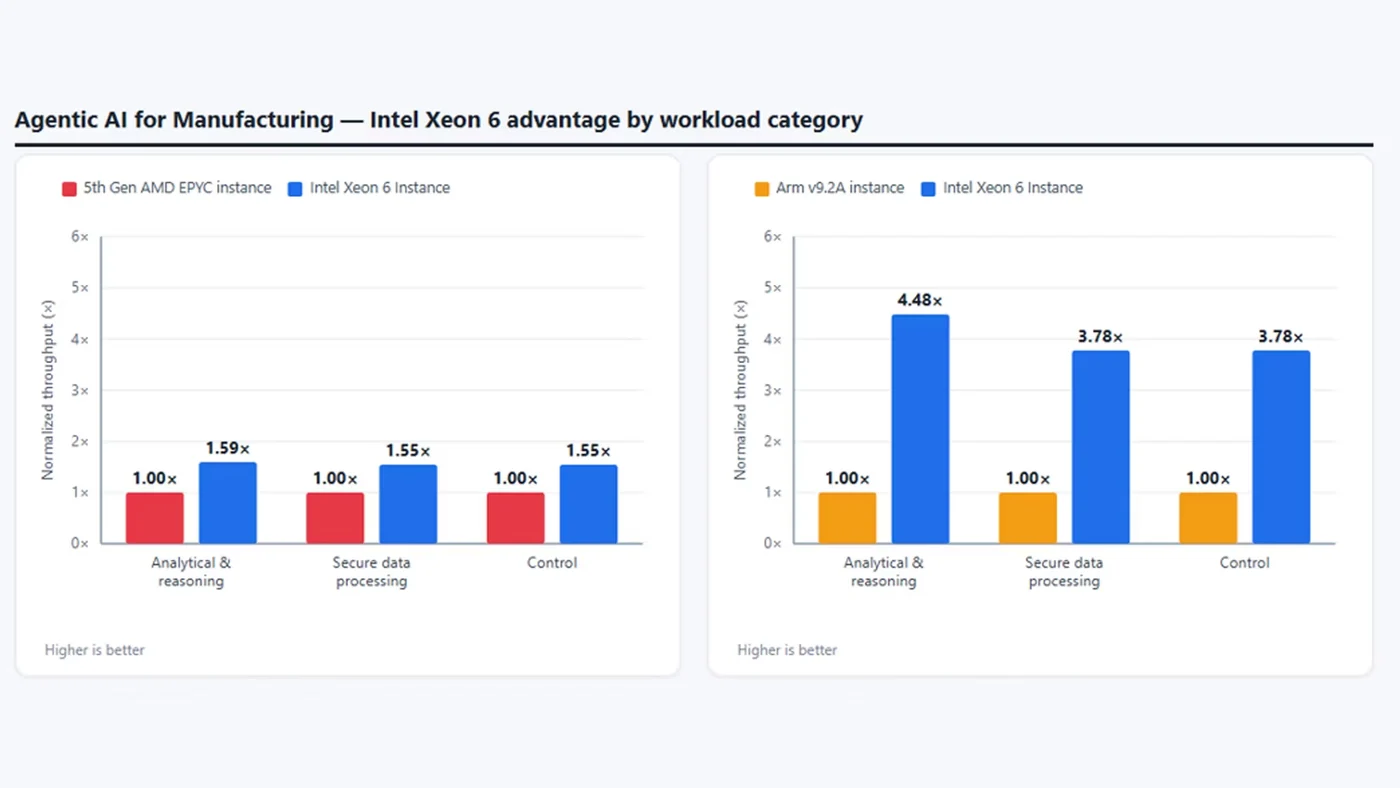Click 'Analytical & reasoning' axis label in the AMD chart
The height and width of the screenshot is (788, 1400).
tap(191, 572)
